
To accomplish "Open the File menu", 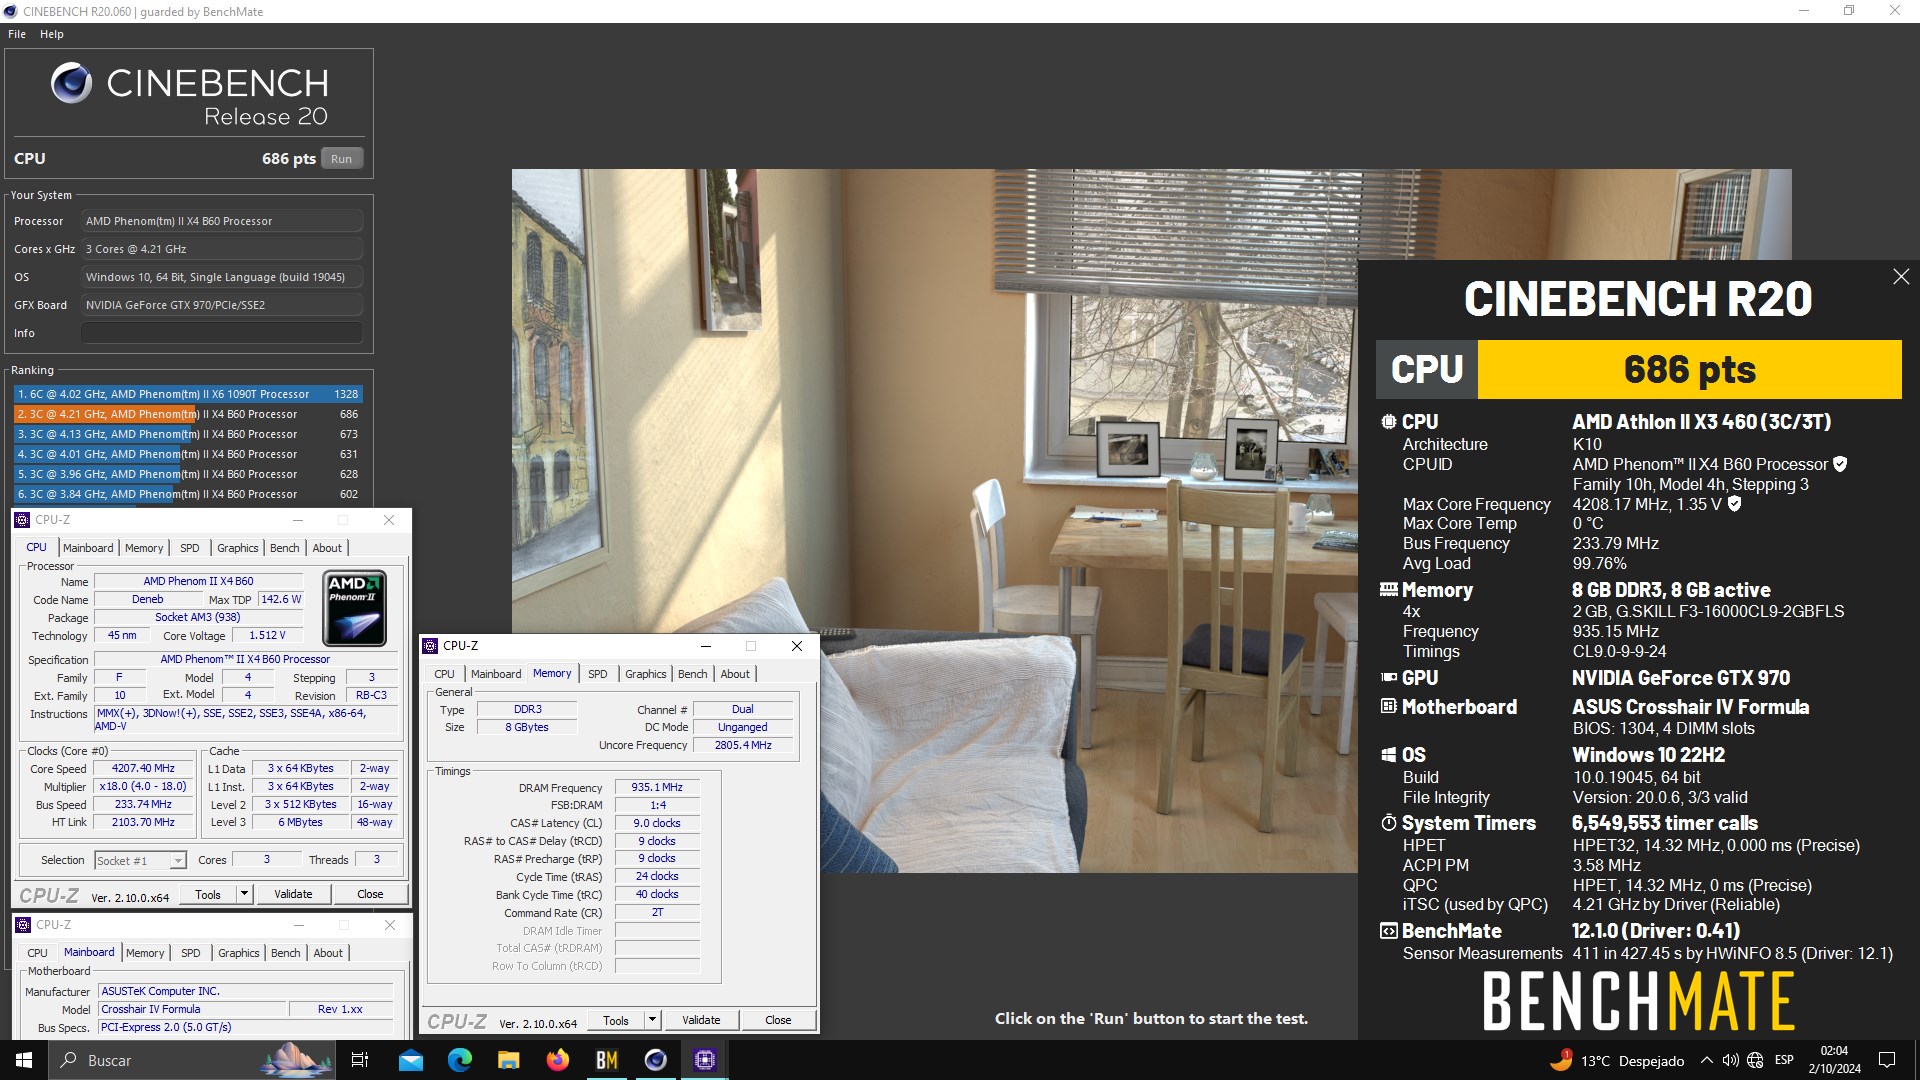I will click(17, 34).
